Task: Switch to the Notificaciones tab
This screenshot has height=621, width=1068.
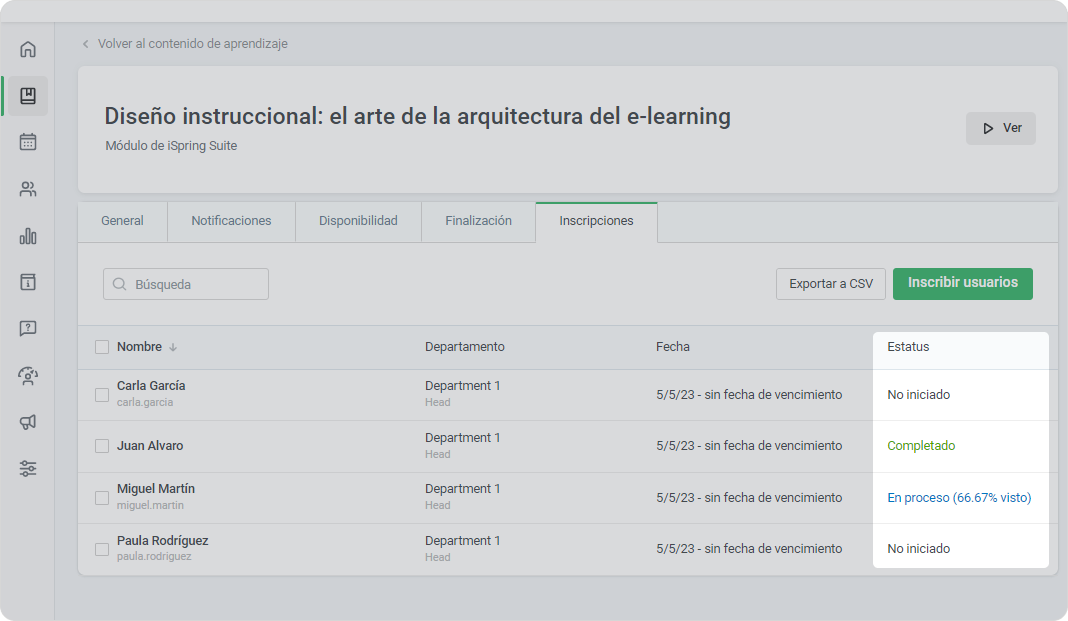Action: [232, 221]
